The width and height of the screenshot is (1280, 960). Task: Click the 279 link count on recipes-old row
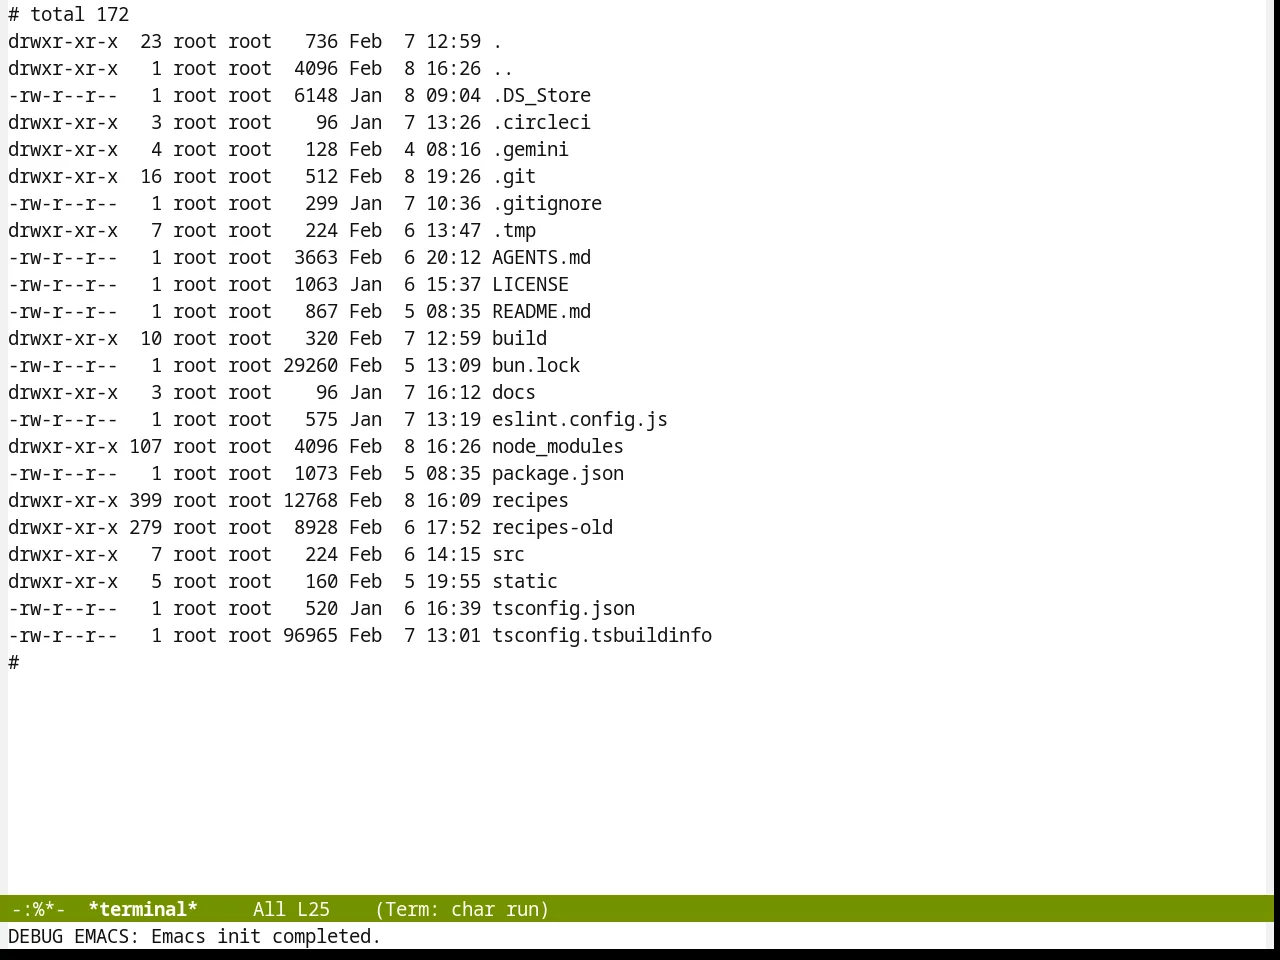click(145, 527)
